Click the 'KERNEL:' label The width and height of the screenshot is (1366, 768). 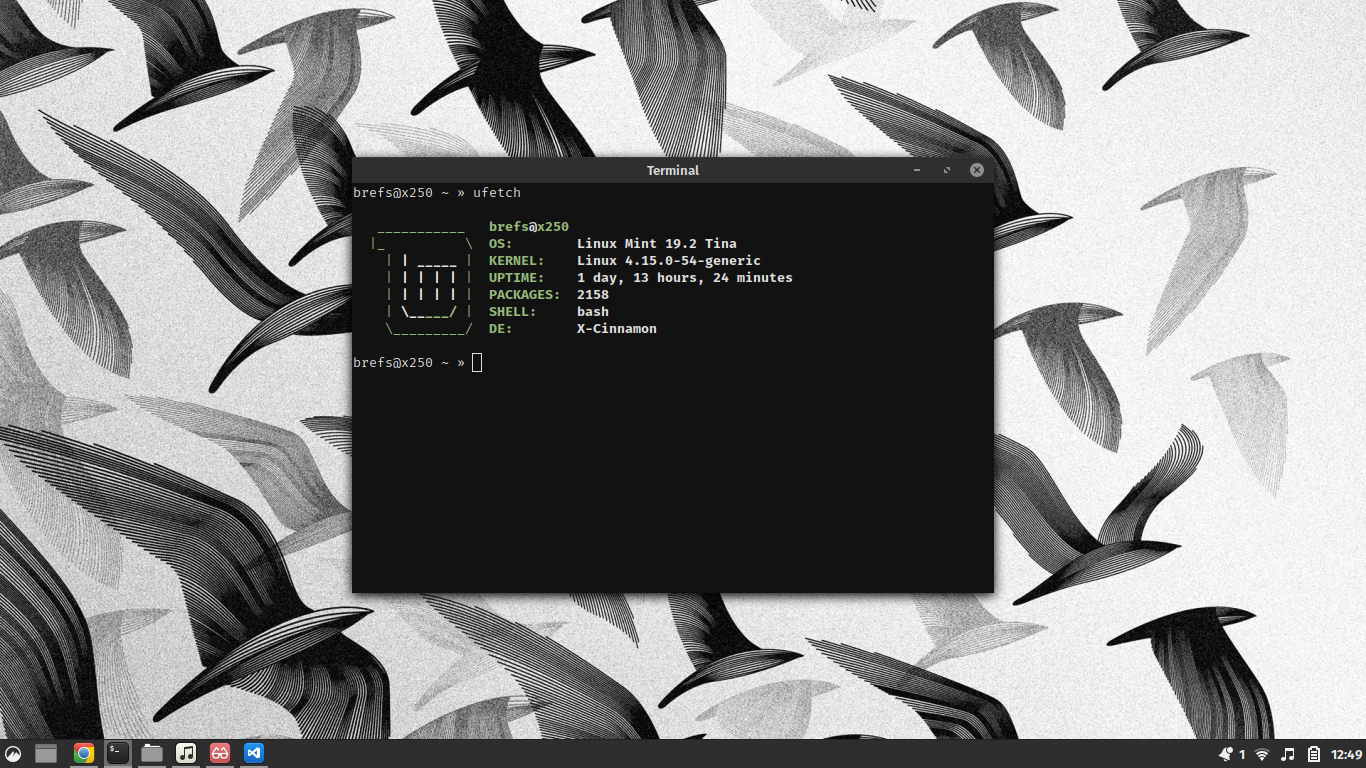[x=517, y=260]
